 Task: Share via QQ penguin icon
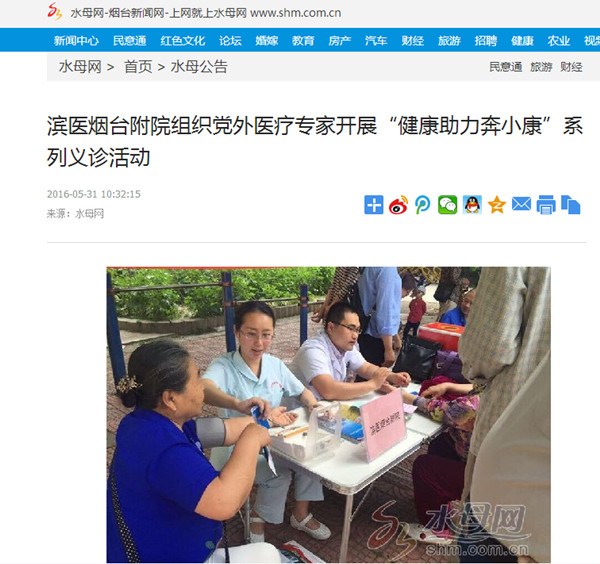[x=472, y=205]
